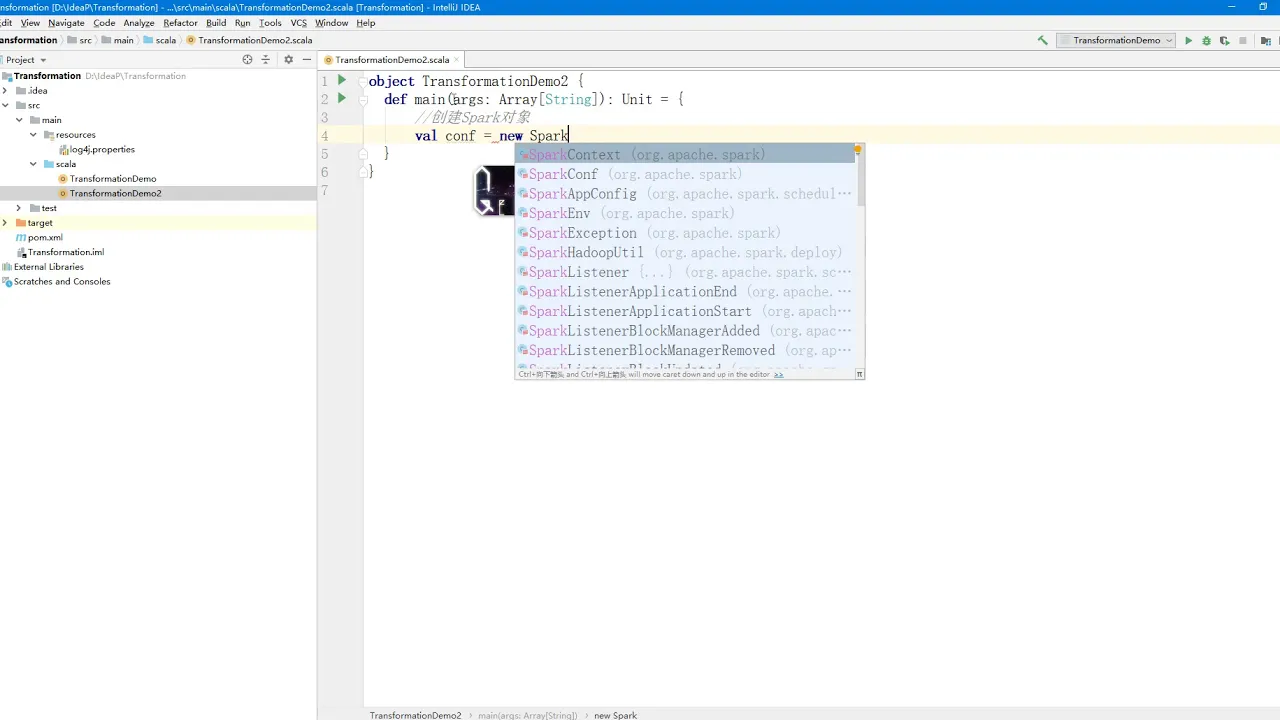Choose SparkListenerApplicationEnd from completion list
This screenshot has width=1280, height=720.
(685, 292)
